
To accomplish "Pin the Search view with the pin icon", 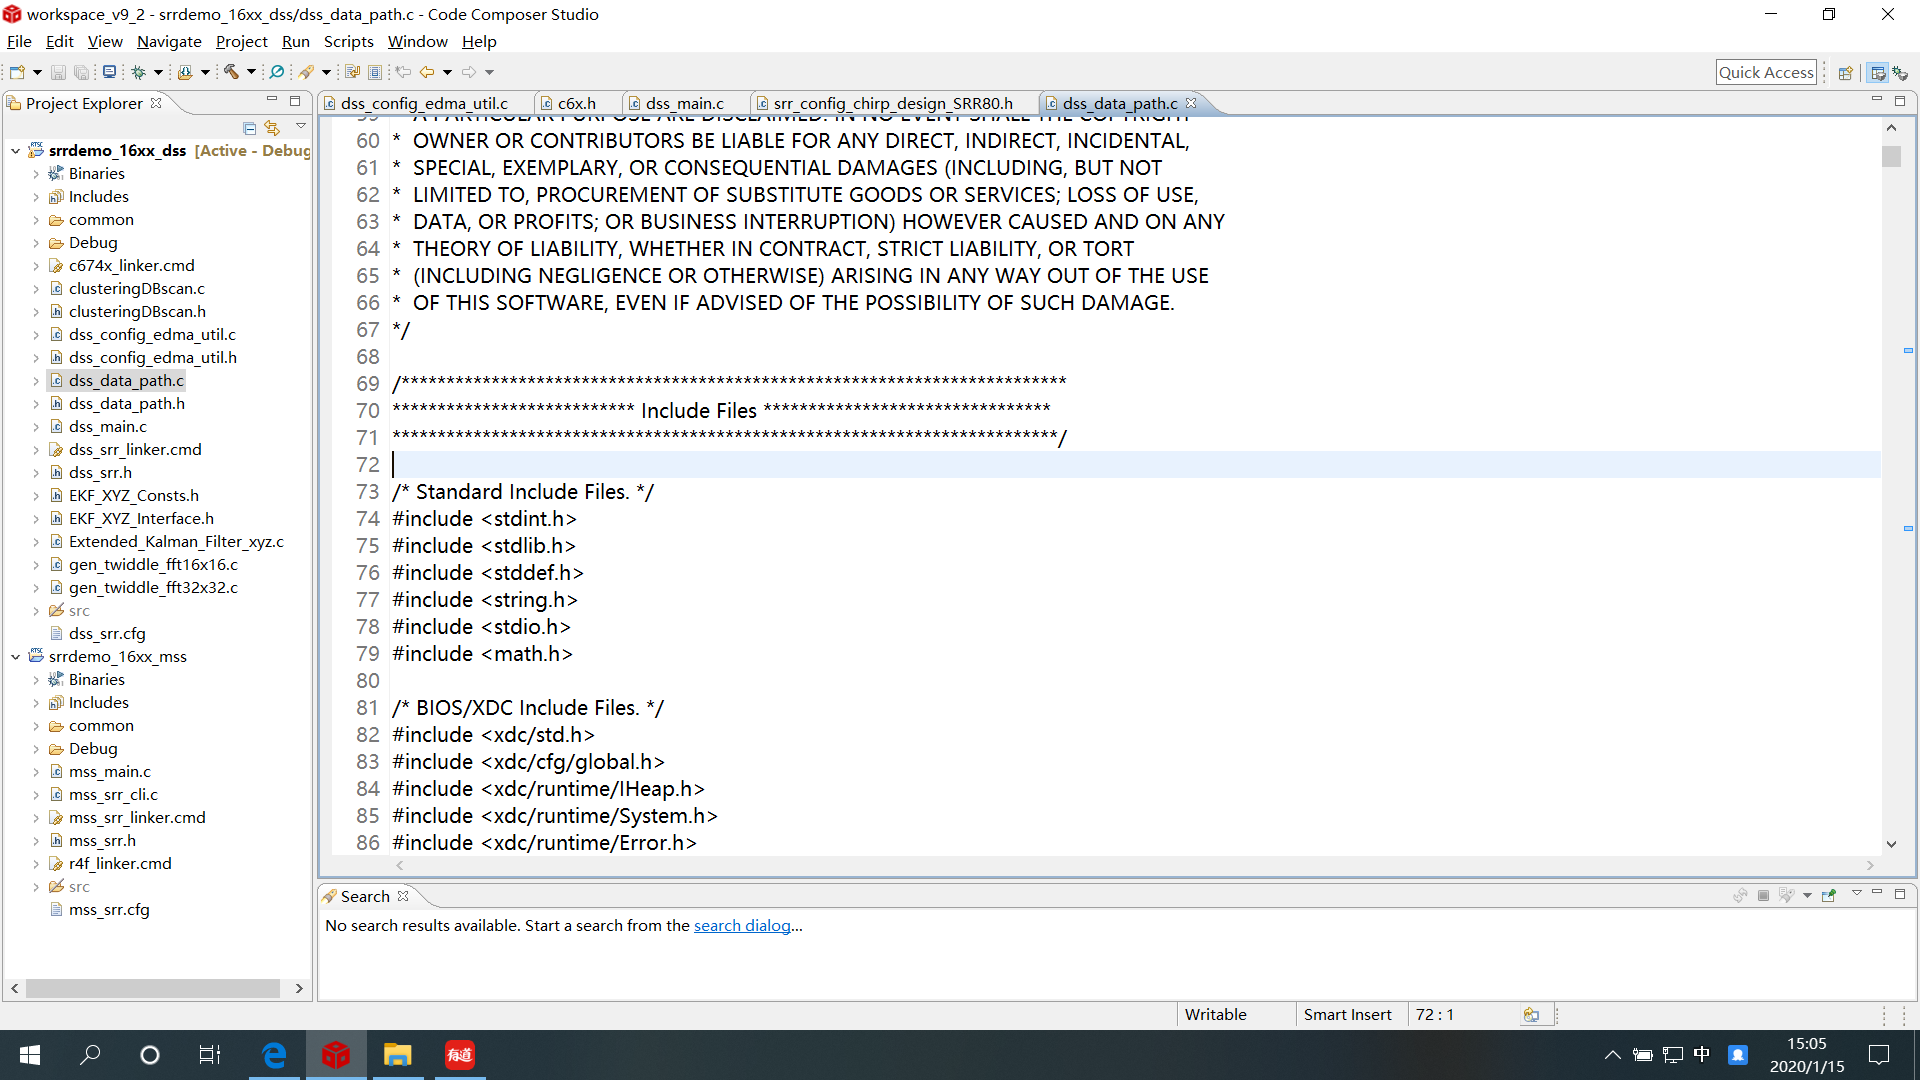I will click(x=1828, y=895).
